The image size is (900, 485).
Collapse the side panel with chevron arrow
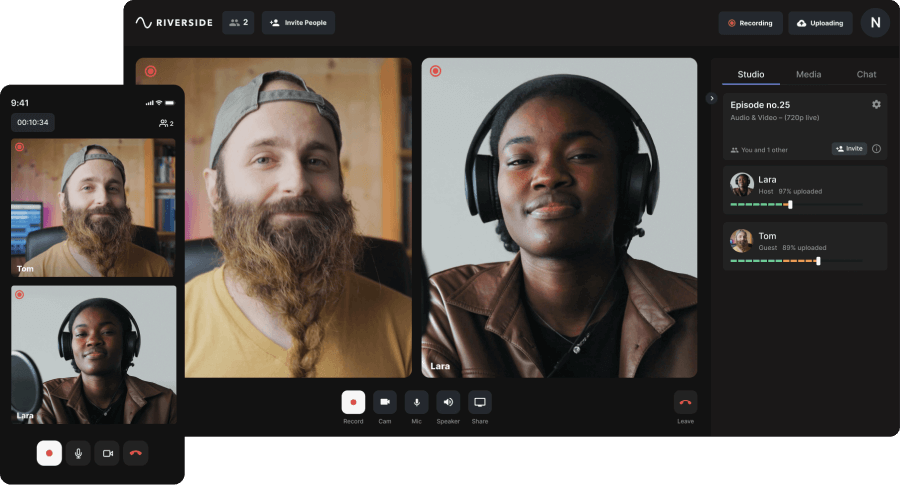pos(711,98)
